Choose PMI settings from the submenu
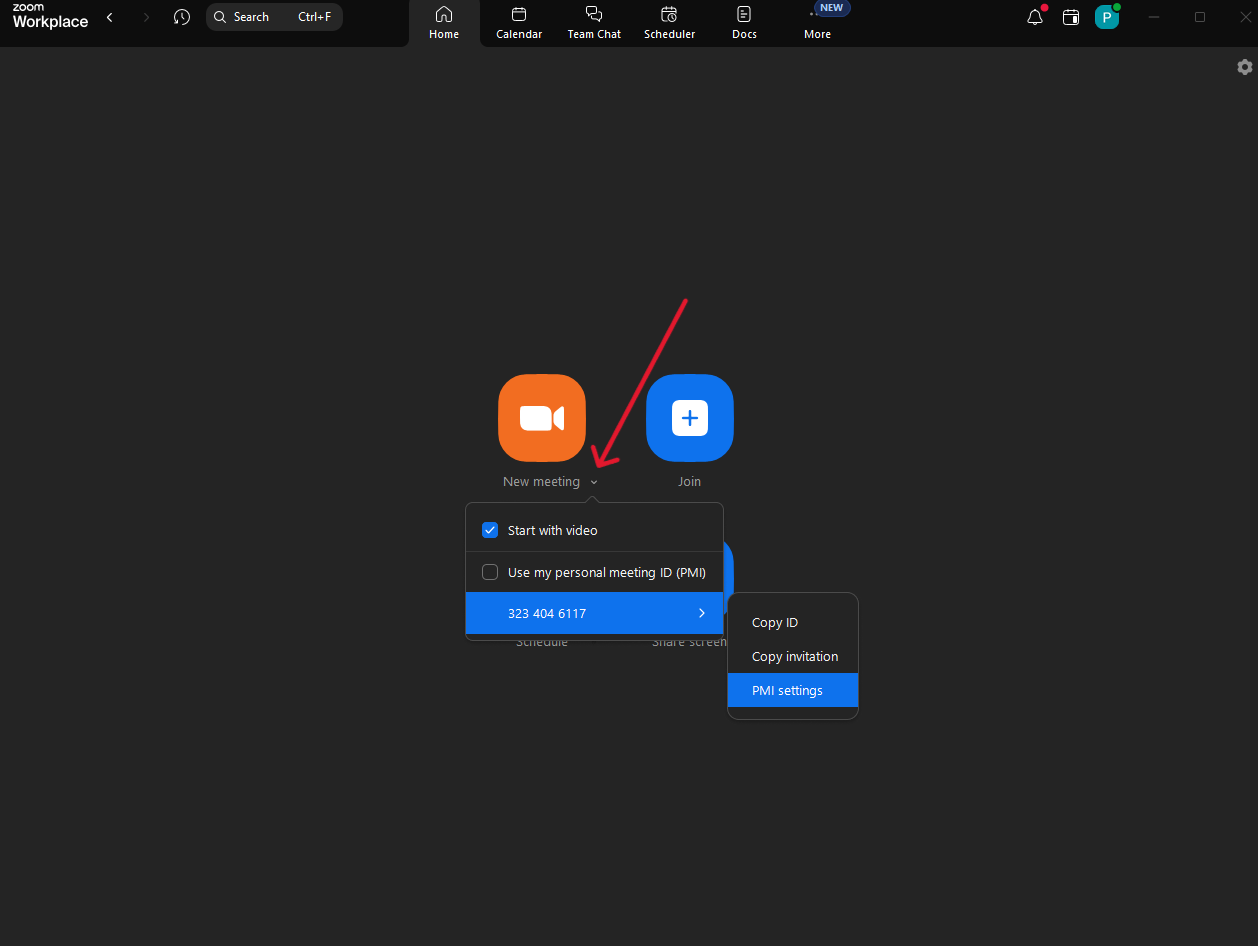1258x946 pixels. pyautogui.click(x=793, y=690)
